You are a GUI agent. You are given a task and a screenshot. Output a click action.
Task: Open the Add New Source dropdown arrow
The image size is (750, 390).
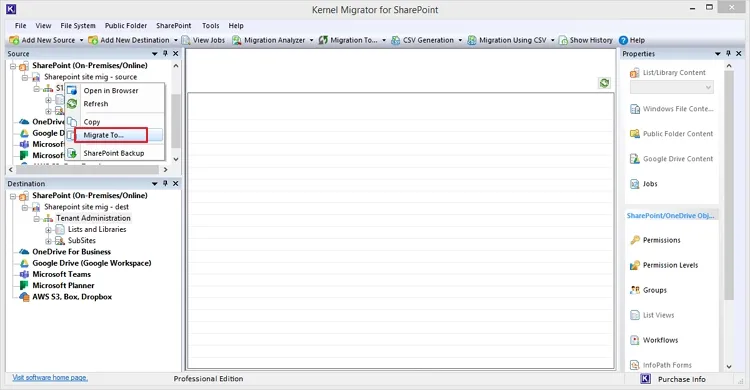tap(81, 40)
